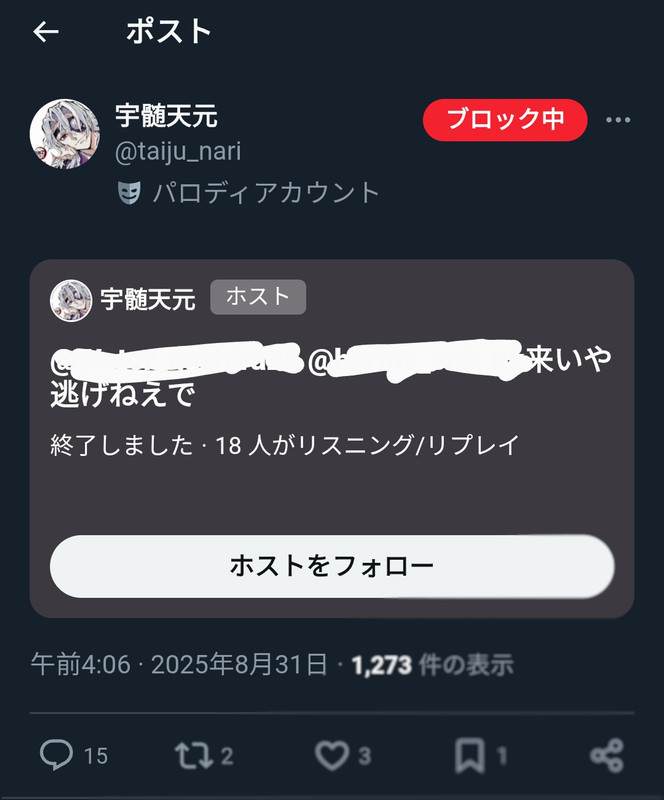The height and width of the screenshot is (800, 664).
Task: Open the 午前4:06 · 2025年8月31日 timestamp
Action: 179,665
